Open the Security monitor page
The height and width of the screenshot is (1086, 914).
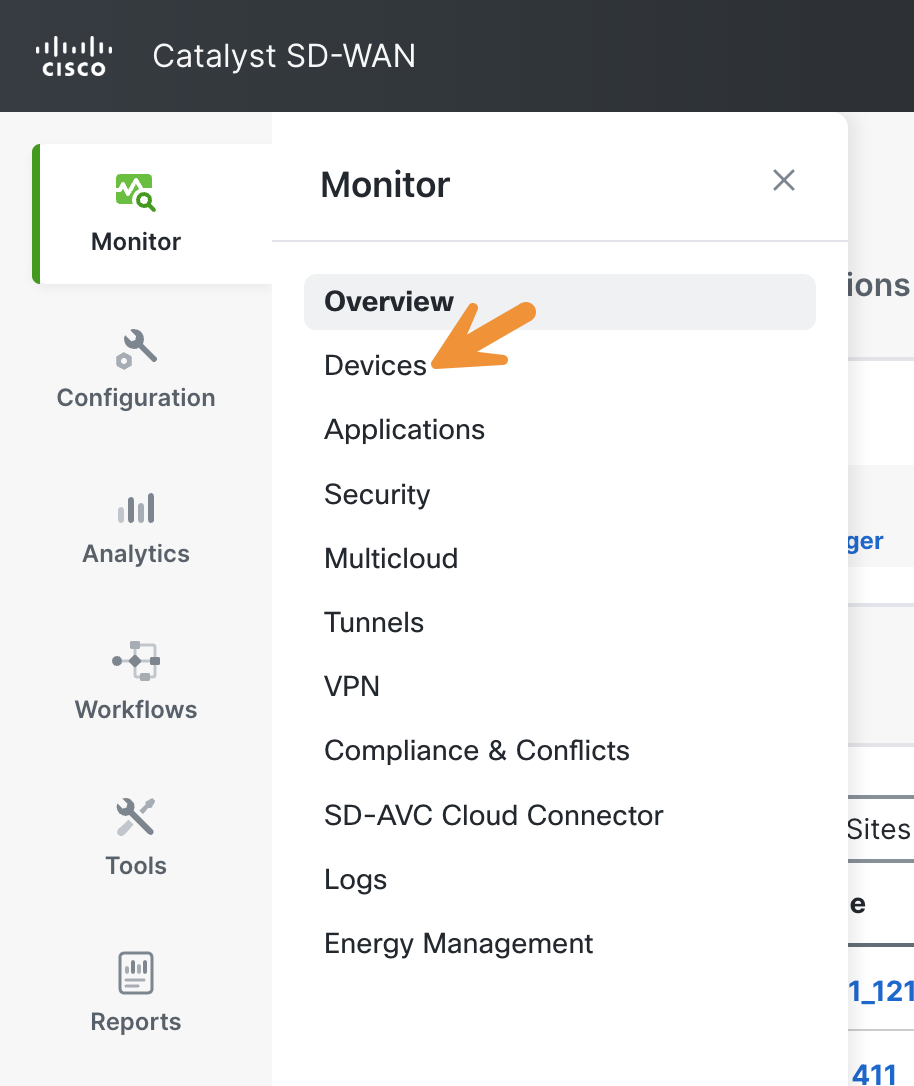click(377, 495)
